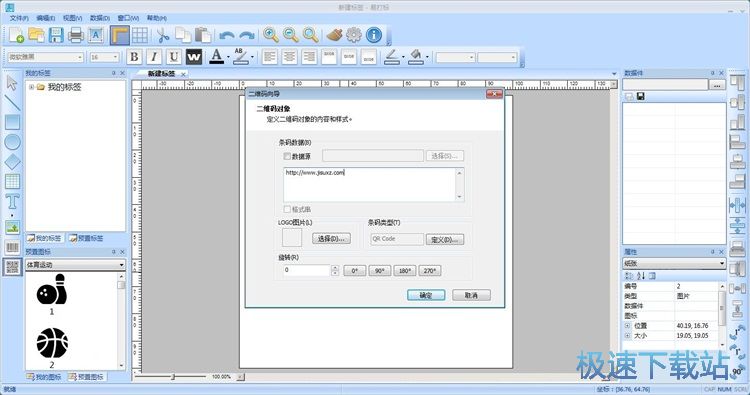Align text center
750x395 pixels.
point(289,57)
